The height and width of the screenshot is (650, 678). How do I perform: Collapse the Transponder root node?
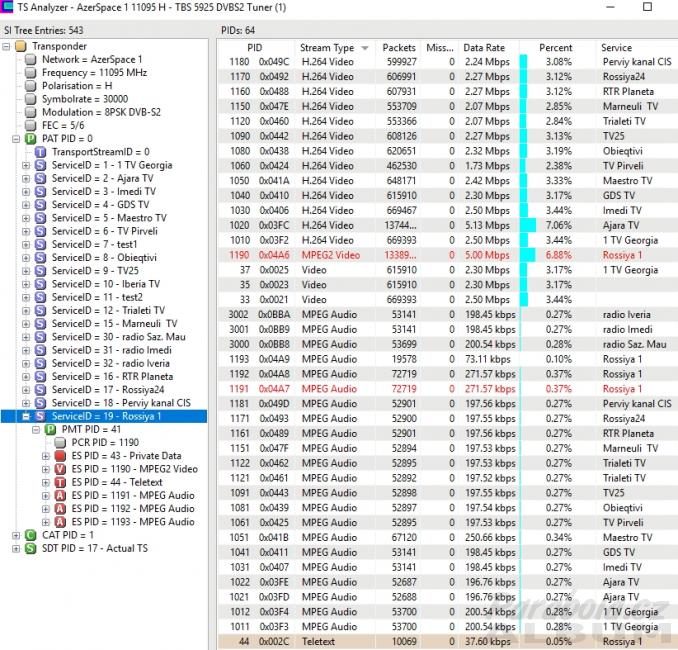[x=6, y=46]
